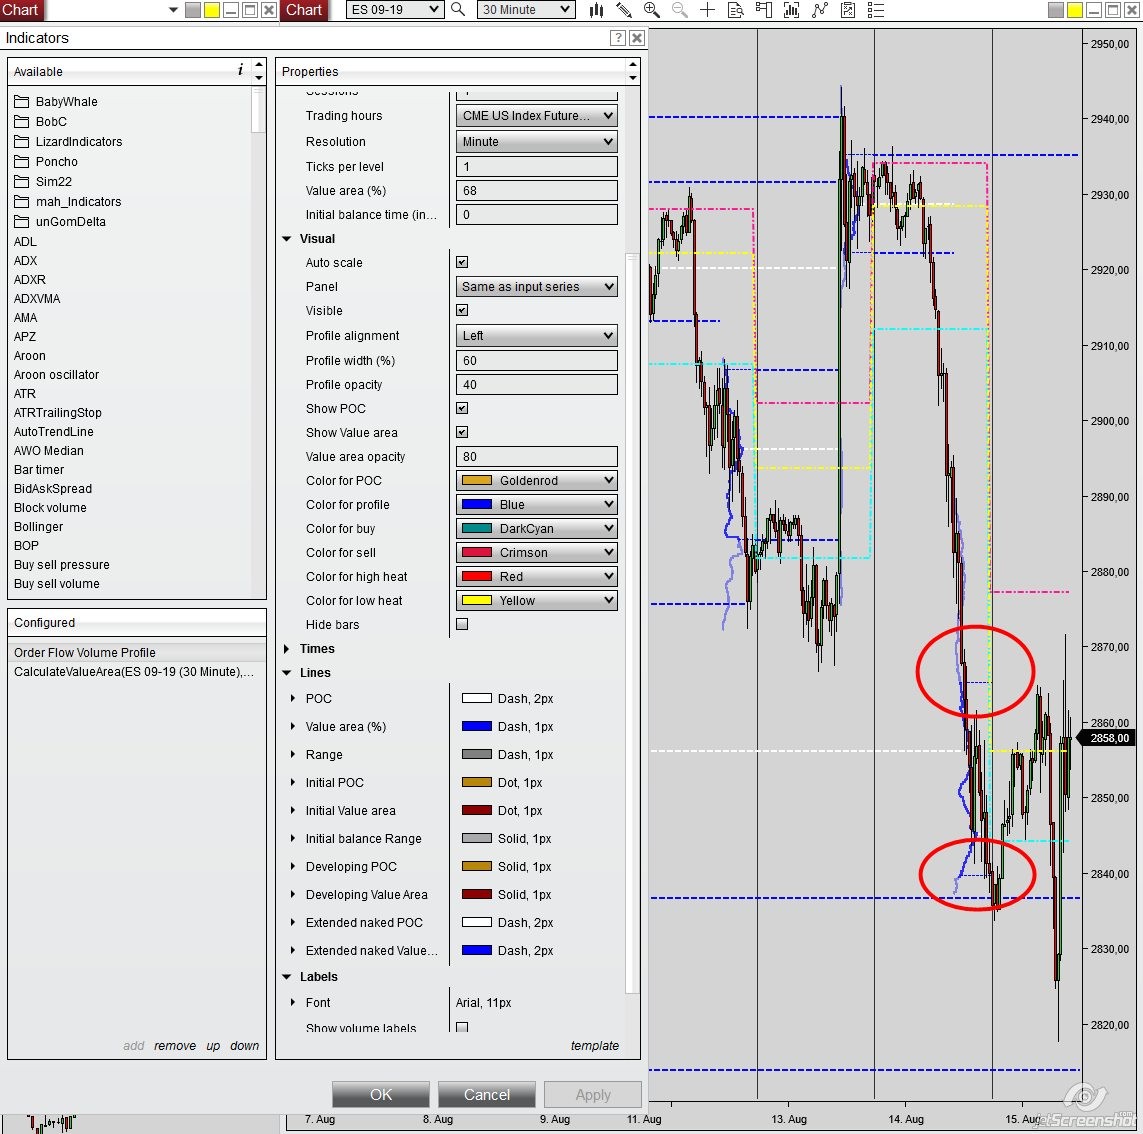Expand the Times section
Image resolution: width=1143 pixels, height=1134 pixels.
(x=286, y=649)
